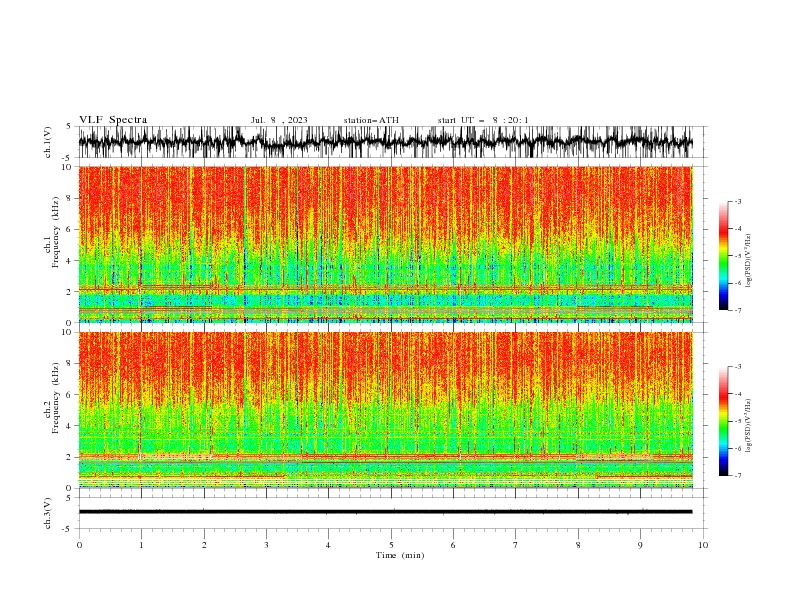
Task: Click the "start UT = 8:20:1" header text
Action: [x=483, y=120]
